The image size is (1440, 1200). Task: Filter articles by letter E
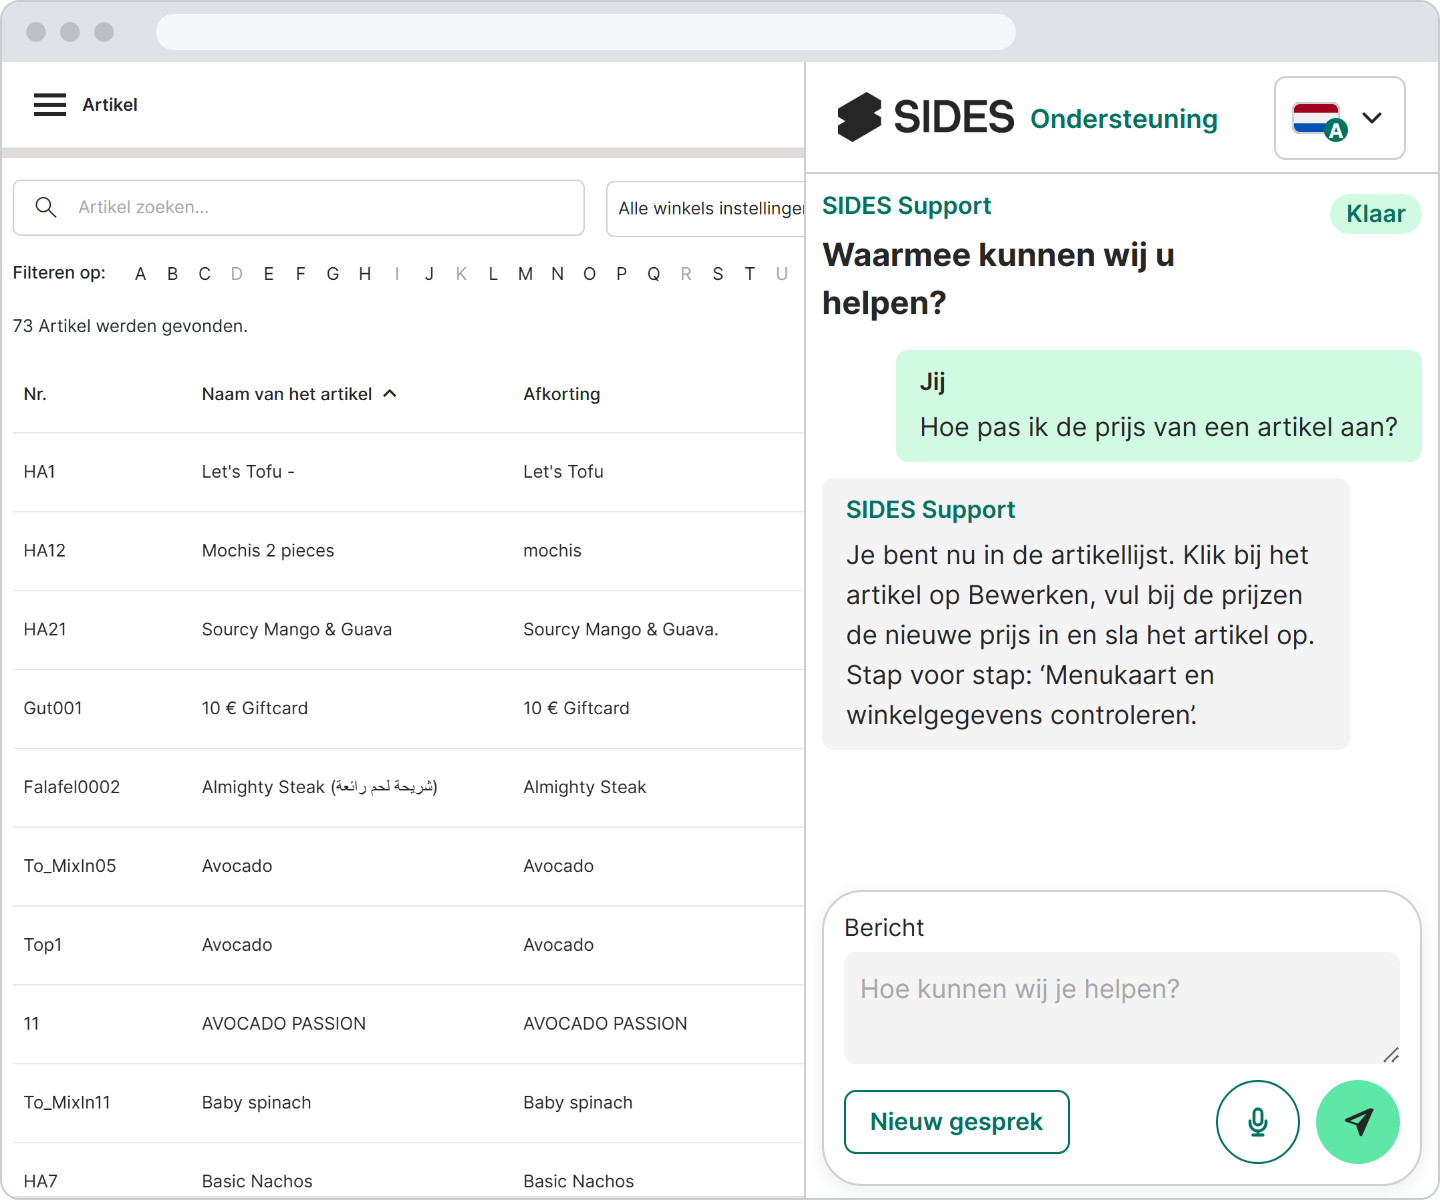pyautogui.click(x=269, y=274)
